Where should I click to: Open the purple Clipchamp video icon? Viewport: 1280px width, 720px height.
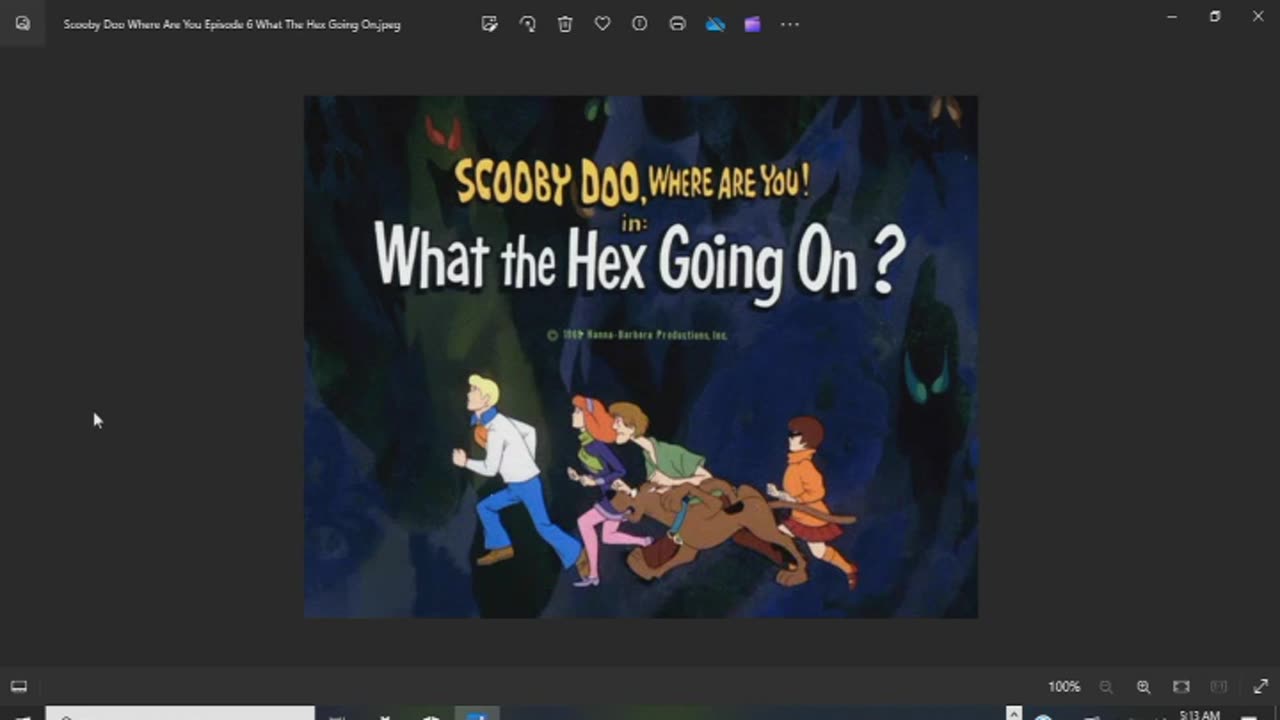pyautogui.click(x=752, y=24)
